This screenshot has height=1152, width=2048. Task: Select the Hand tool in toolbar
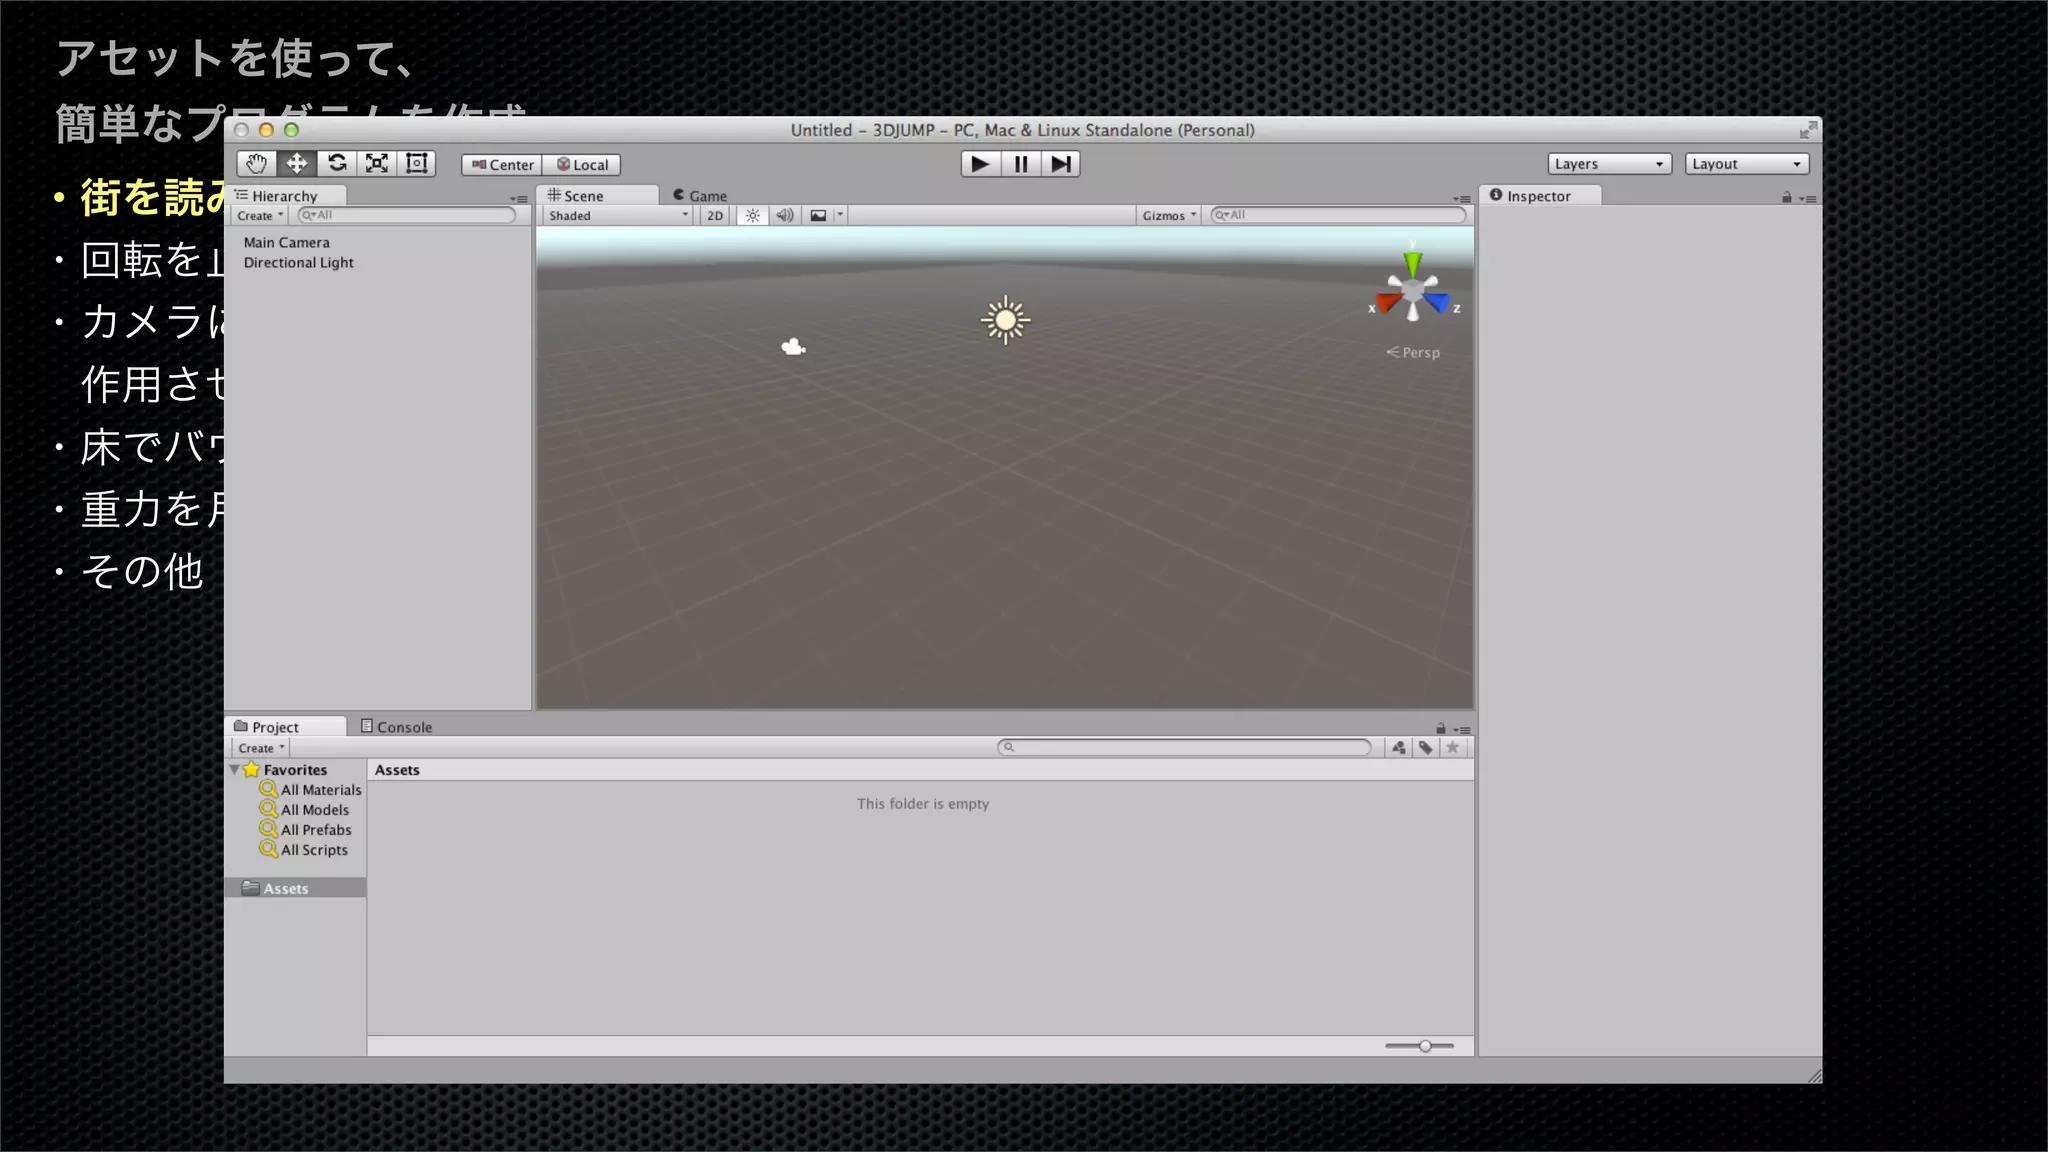click(257, 164)
